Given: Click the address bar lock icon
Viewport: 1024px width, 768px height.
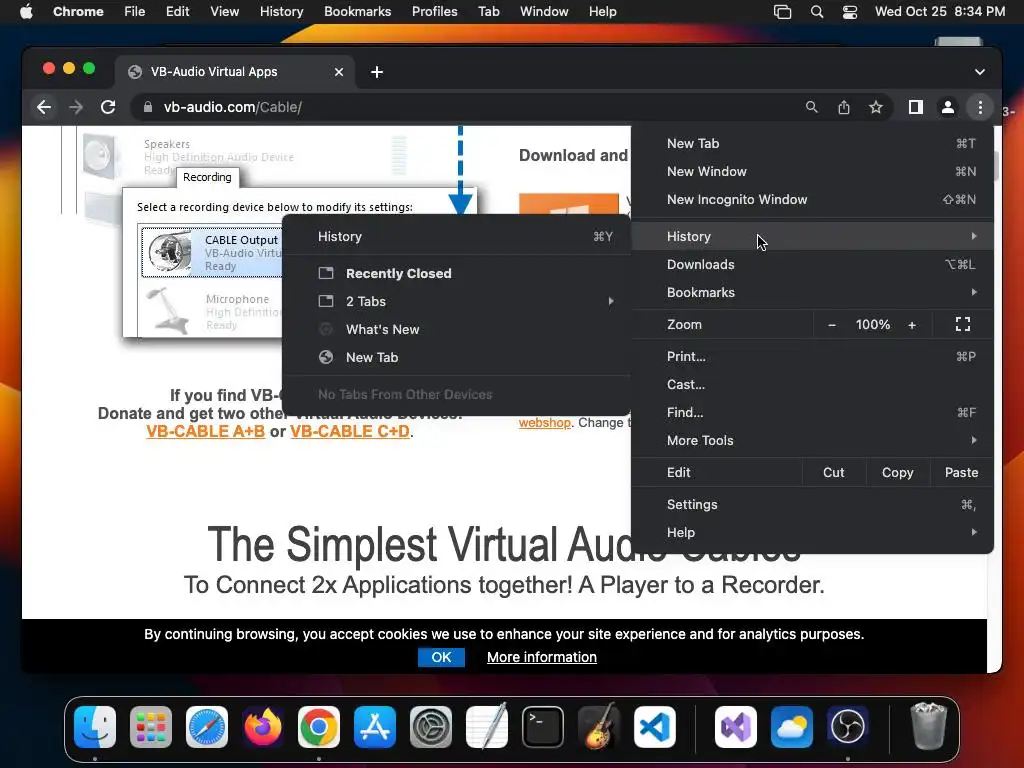Looking at the screenshot, I should (148, 107).
